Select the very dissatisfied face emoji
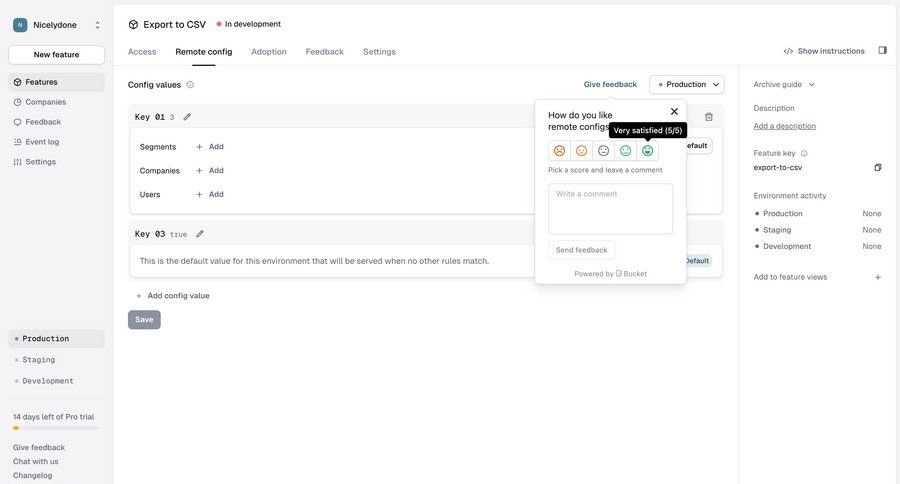This screenshot has width=900, height=484. (x=559, y=150)
